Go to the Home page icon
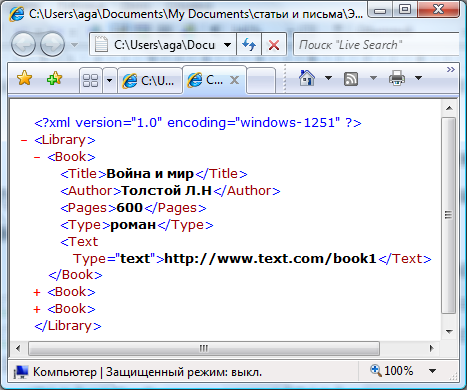467x390 pixels. pyautogui.click(x=307, y=78)
